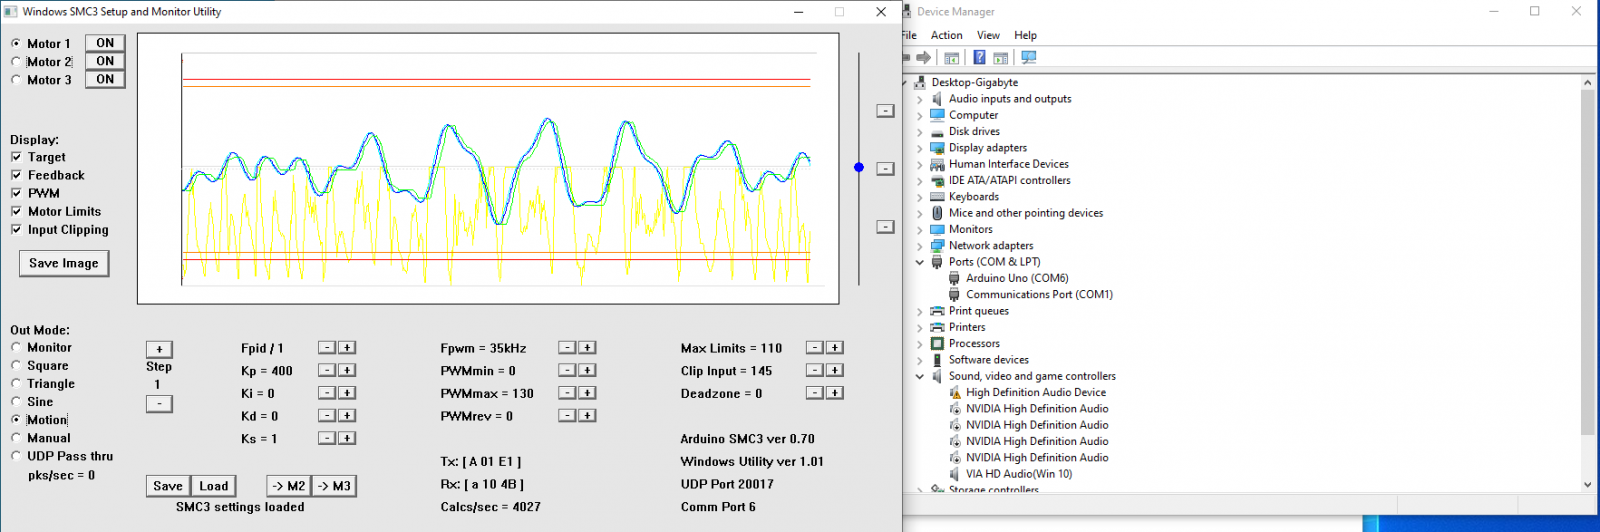Increase Deadzone with the plus button
This screenshot has width=1600, height=532.
[835, 393]
